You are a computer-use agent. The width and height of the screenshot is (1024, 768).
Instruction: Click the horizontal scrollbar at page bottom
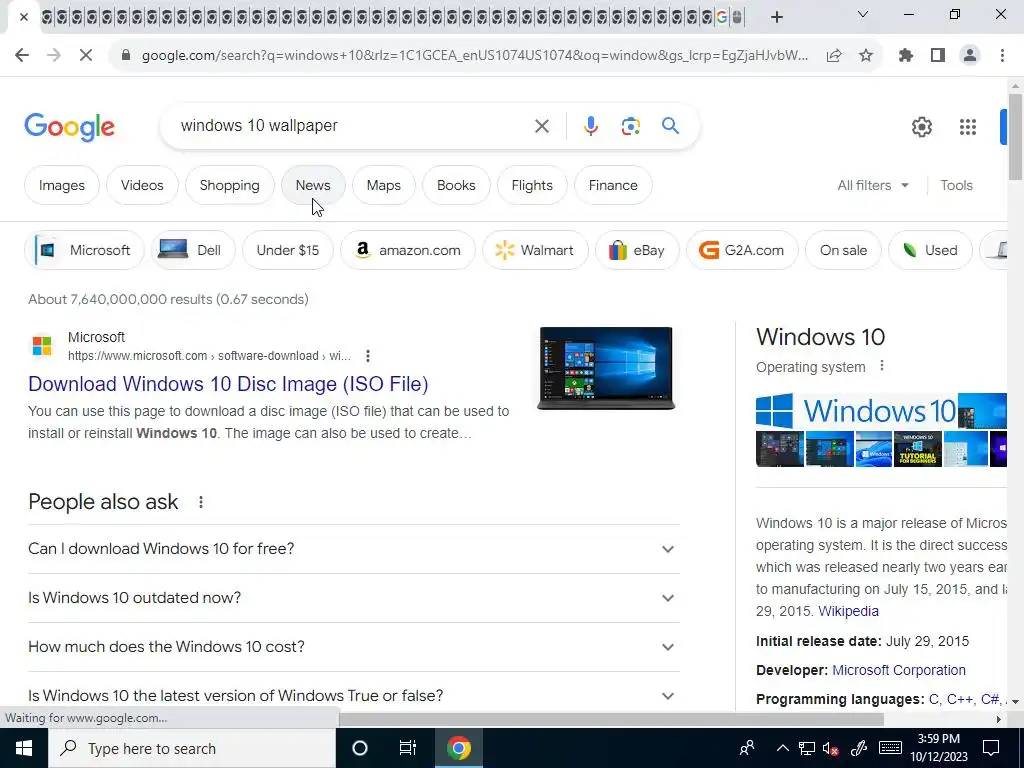point(611,719)
